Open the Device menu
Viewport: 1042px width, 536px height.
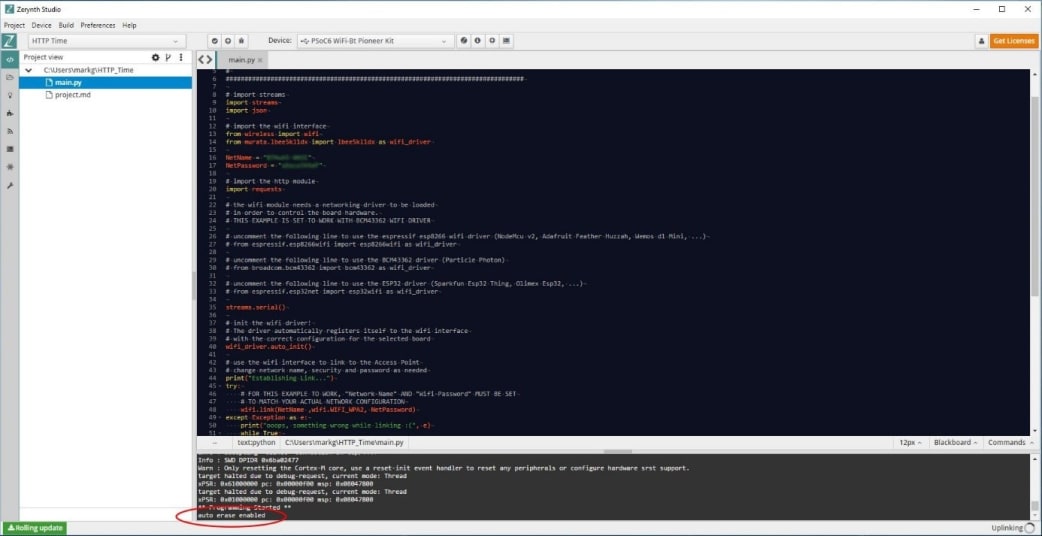[41, 25]
